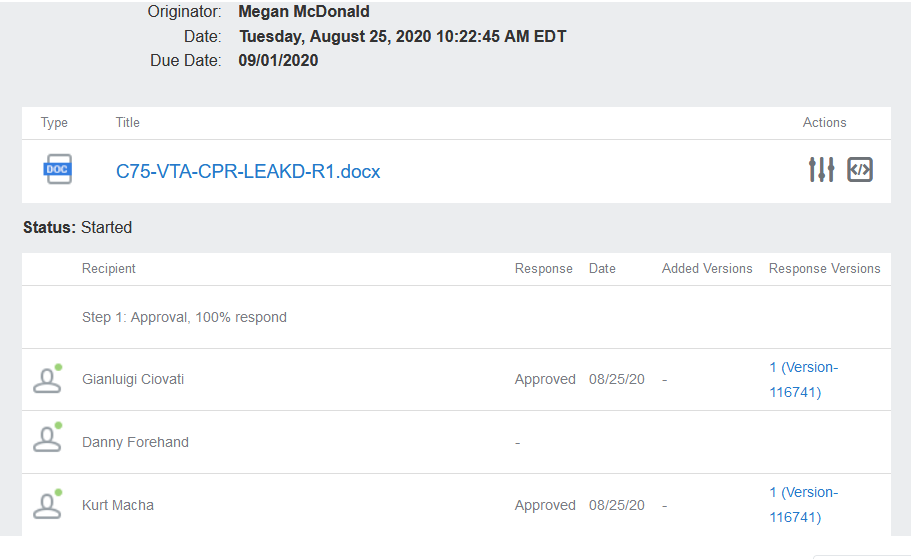The image size is (911, 559).
Task: Select Danny Forehand's user avatar icon
Action: tap(48, 438)
